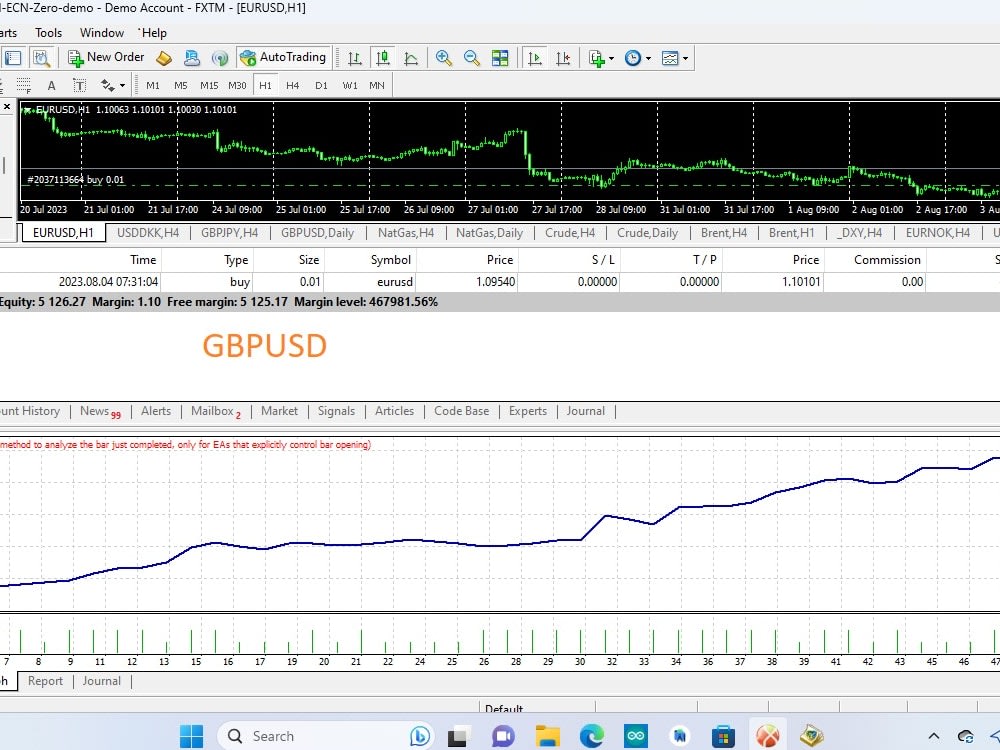1000x750 pixels.
Task: Switch to Bar chart display
Action: pyautogui.click(x=354, y=57)
